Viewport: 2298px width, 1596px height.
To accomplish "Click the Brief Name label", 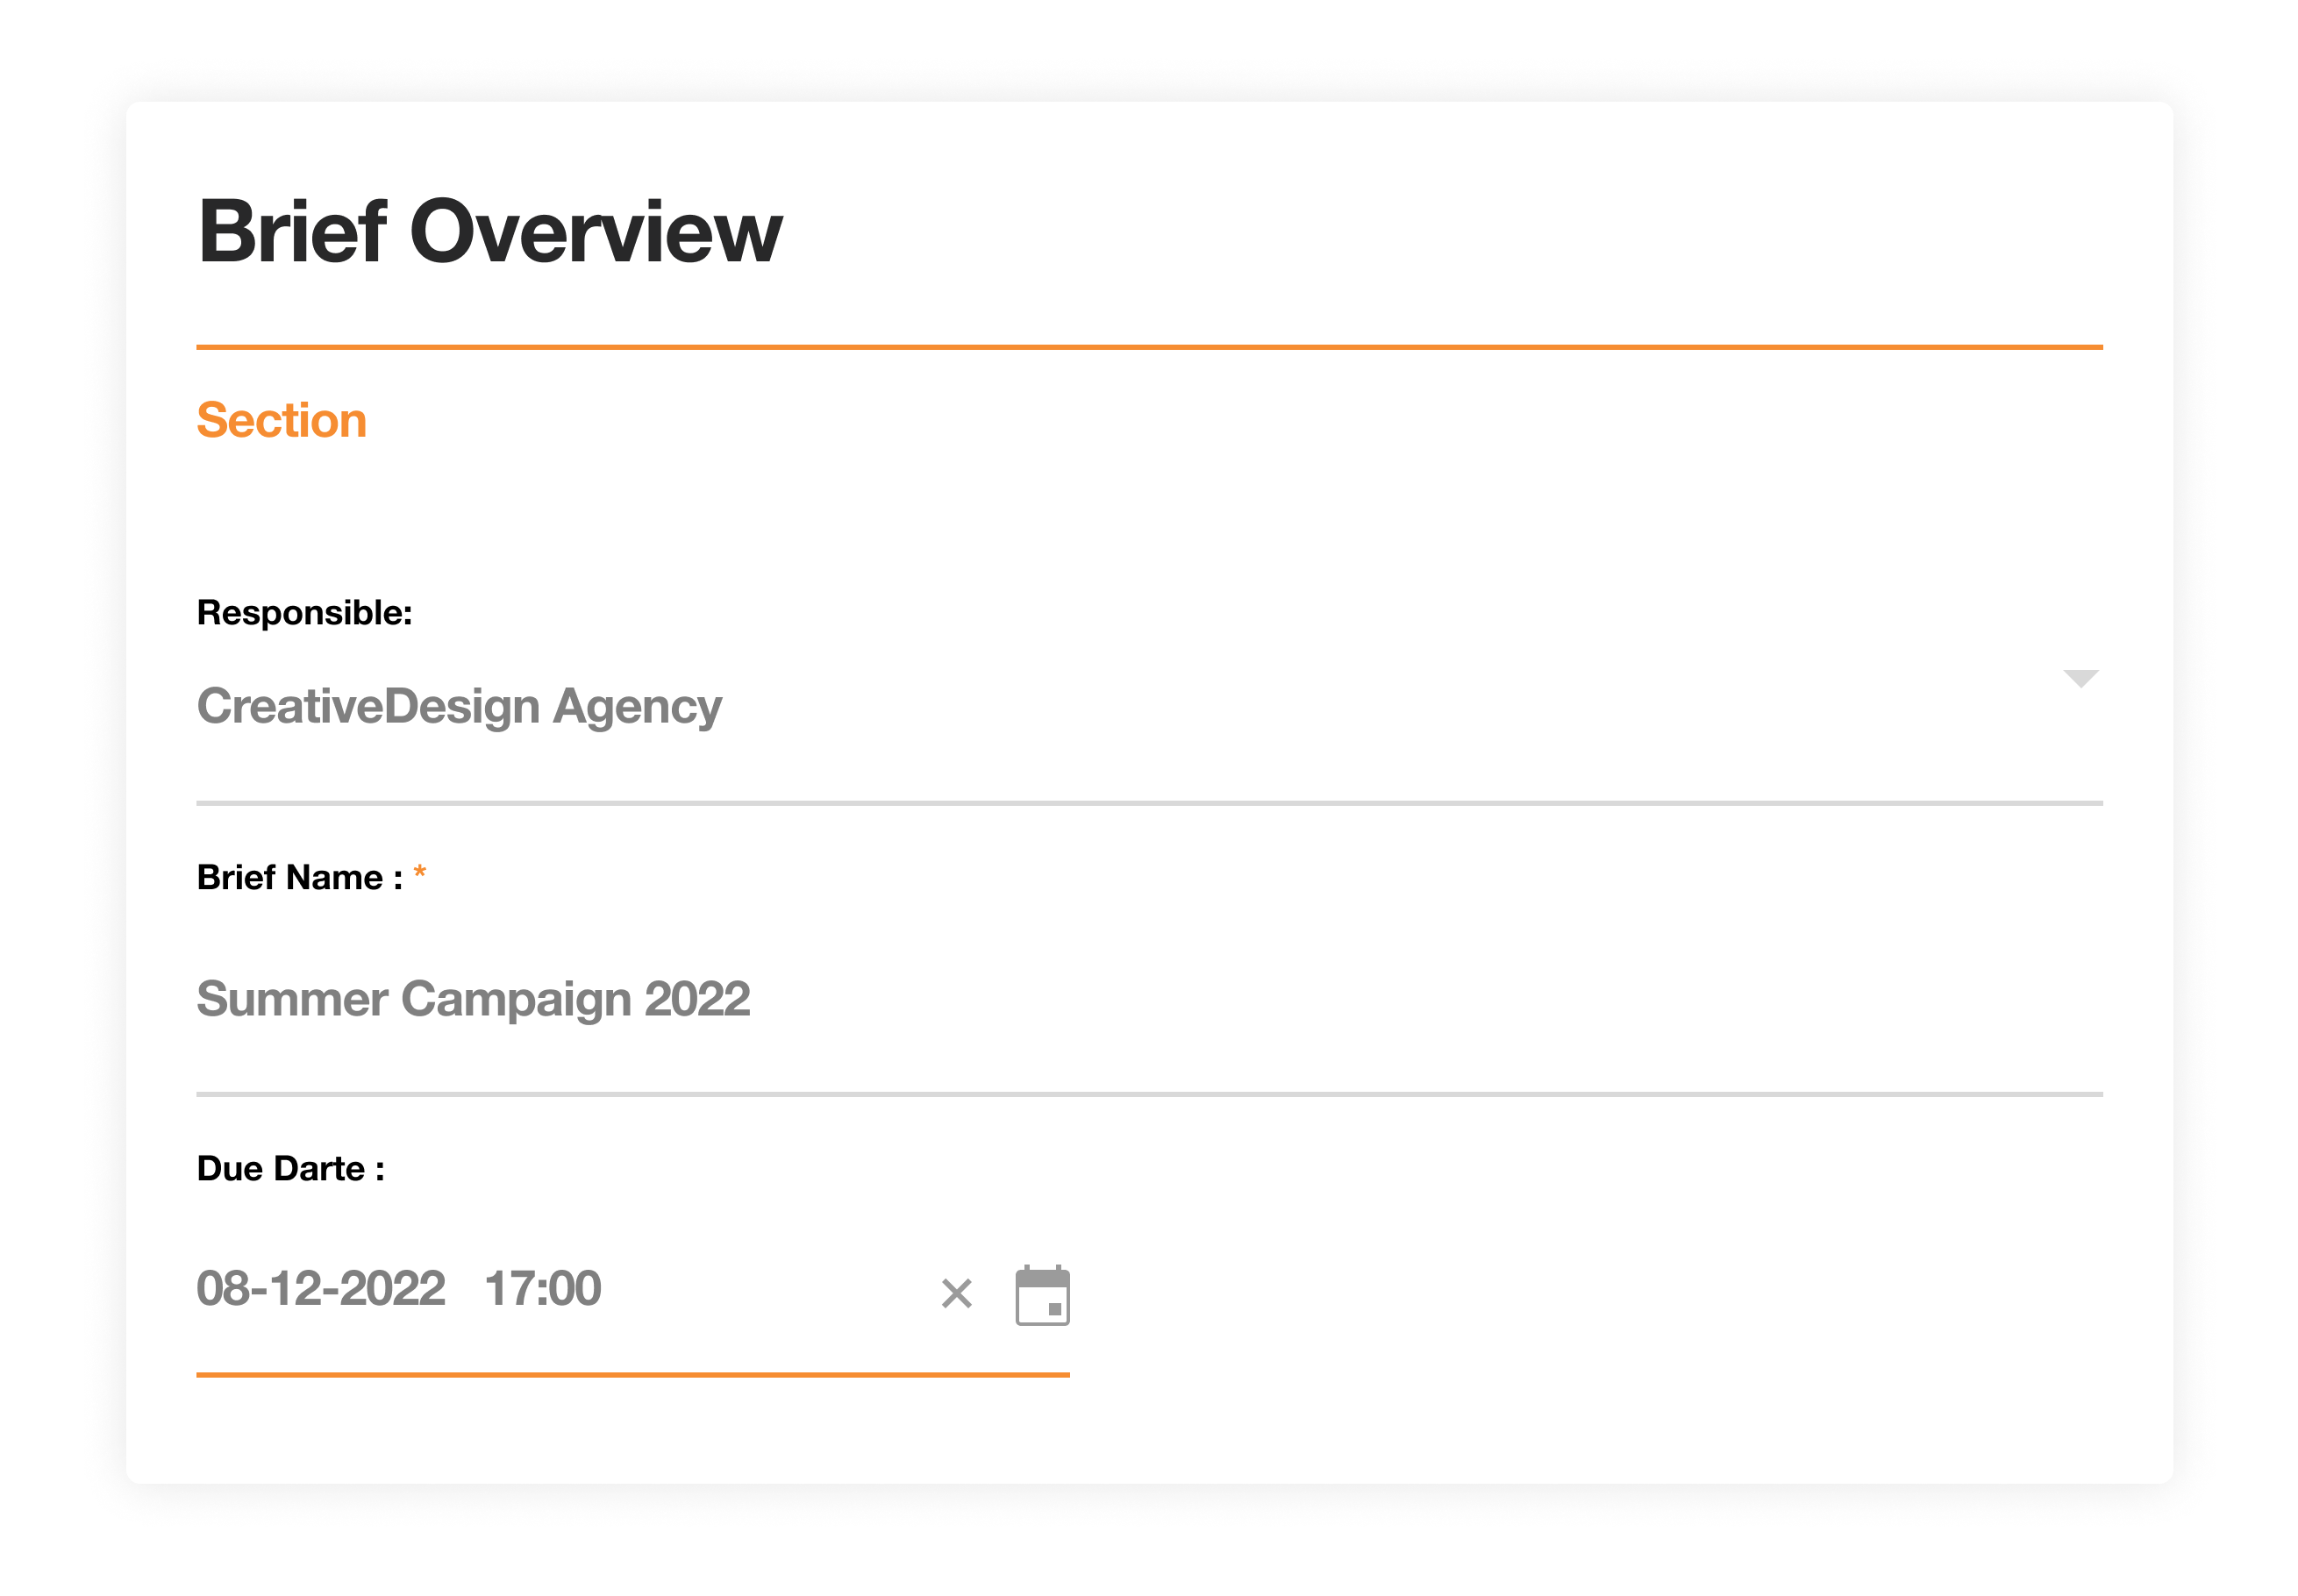I will click(x=299, y=877).
